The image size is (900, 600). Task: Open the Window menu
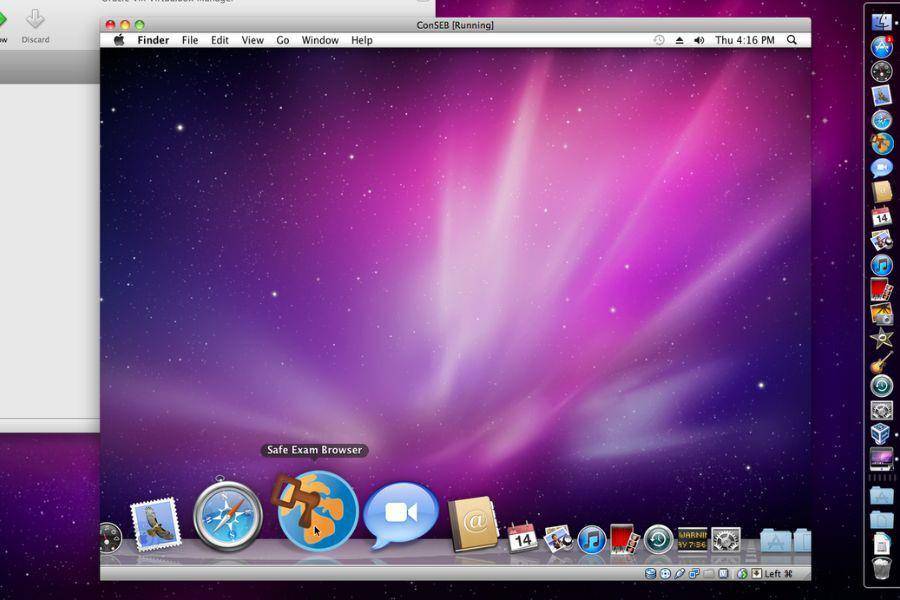tap(320, 40)
